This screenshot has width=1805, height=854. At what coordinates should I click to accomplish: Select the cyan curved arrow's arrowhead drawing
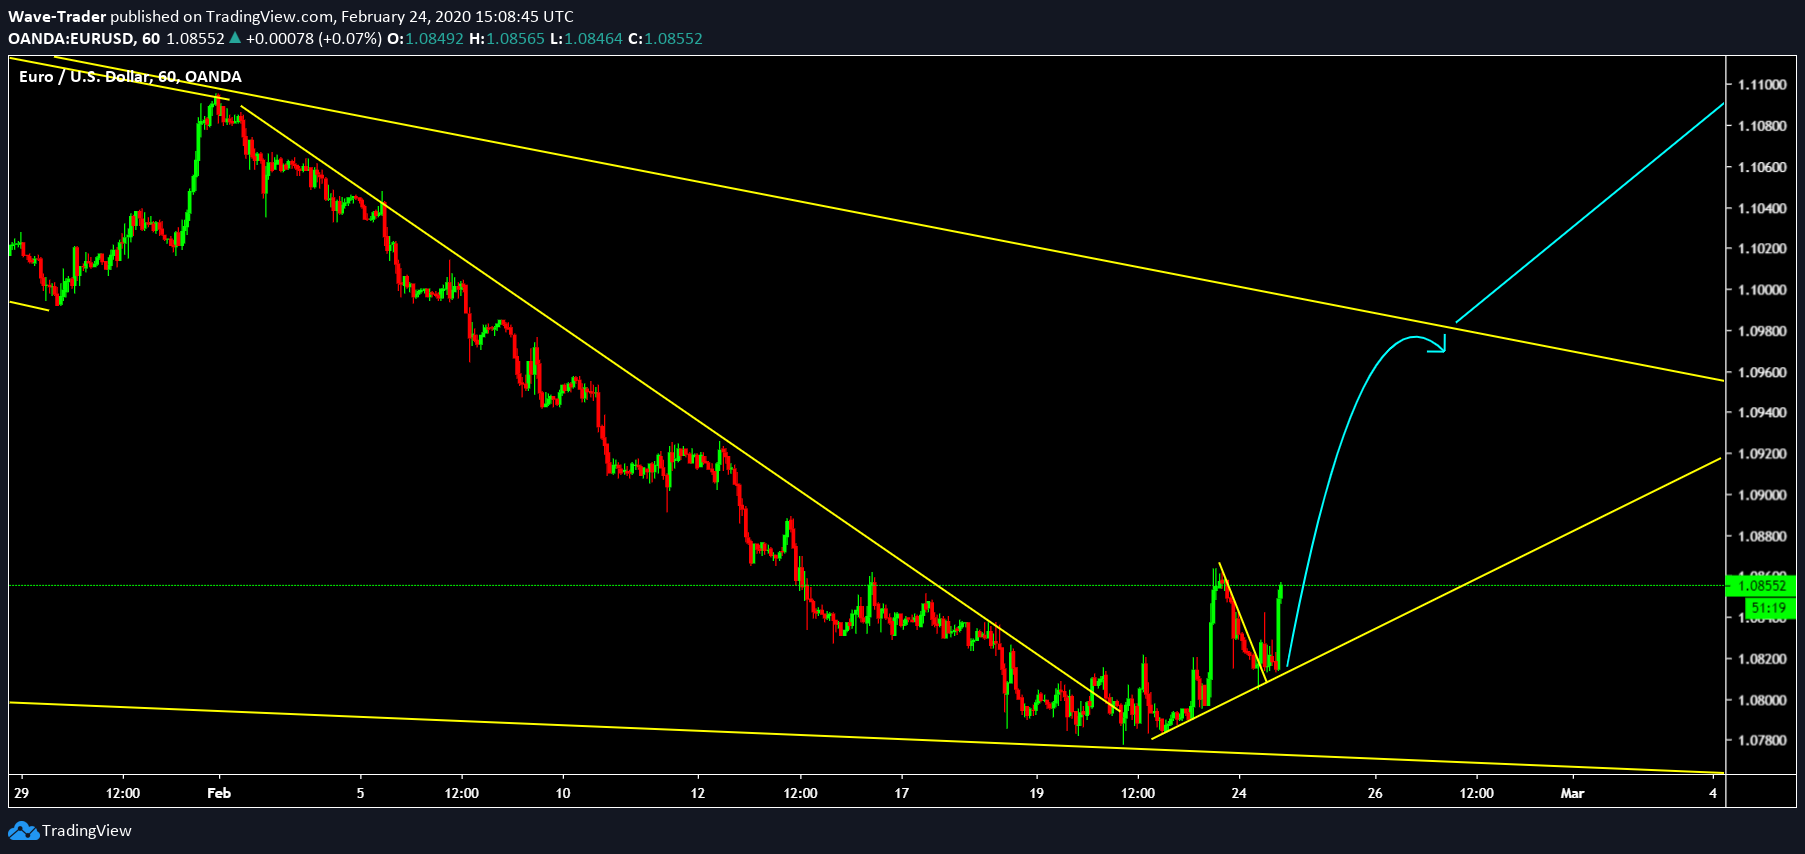click(1437, 344)
